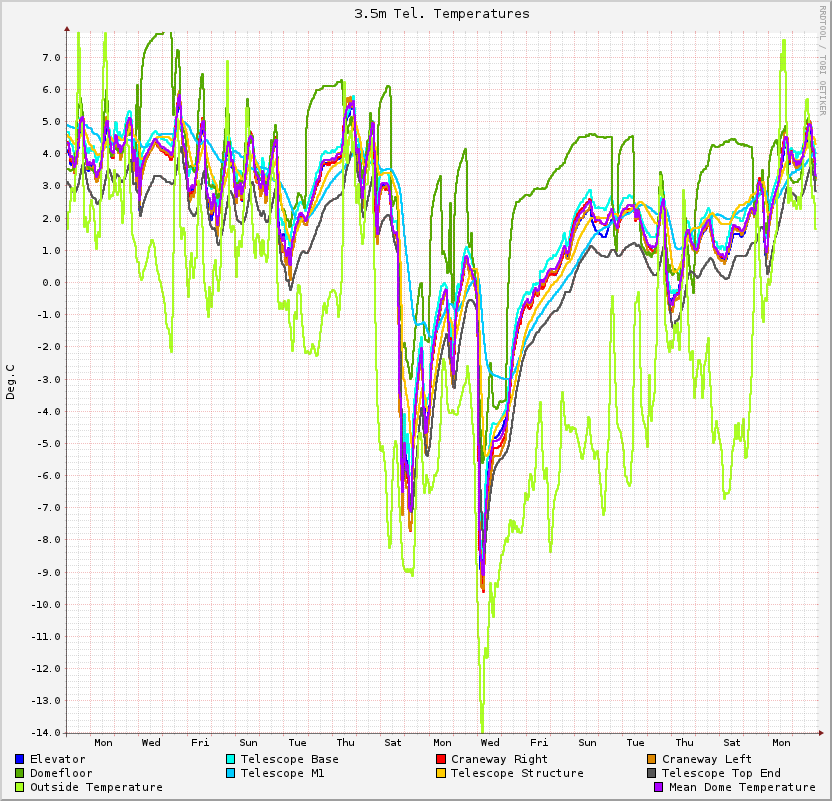Screen dimensions: 832x801
Task: Click the 'Domefloor' legend label text
Action: tap(61, 773)
